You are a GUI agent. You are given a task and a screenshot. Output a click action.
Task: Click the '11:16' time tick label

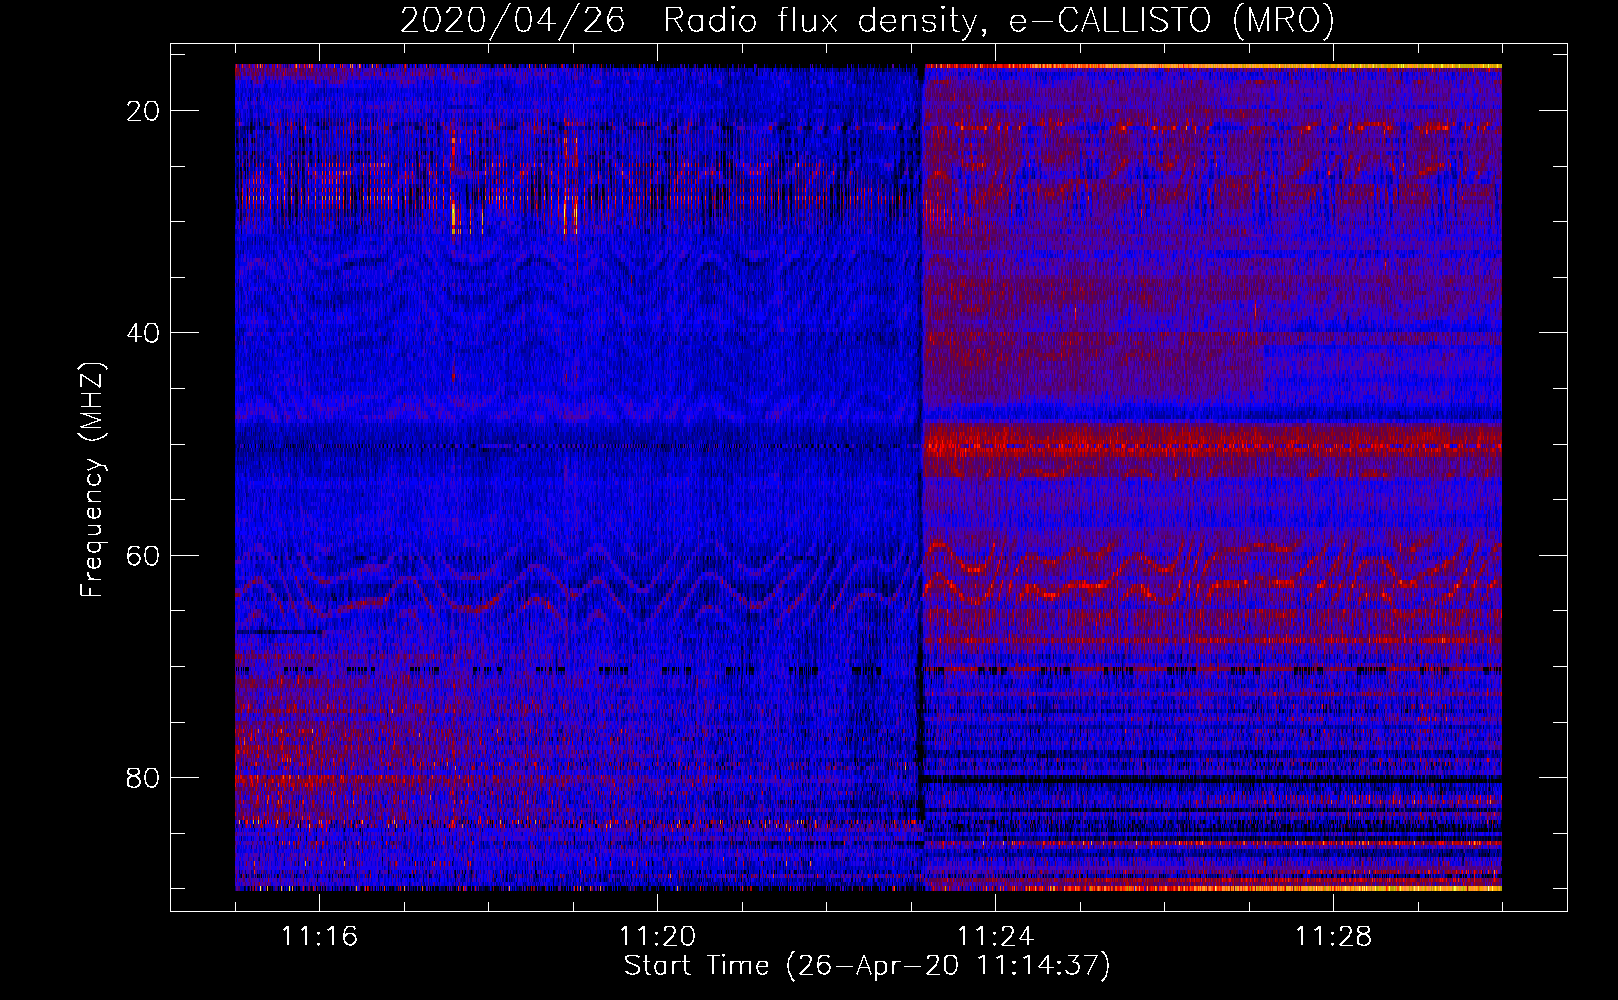tap(319, 937)
